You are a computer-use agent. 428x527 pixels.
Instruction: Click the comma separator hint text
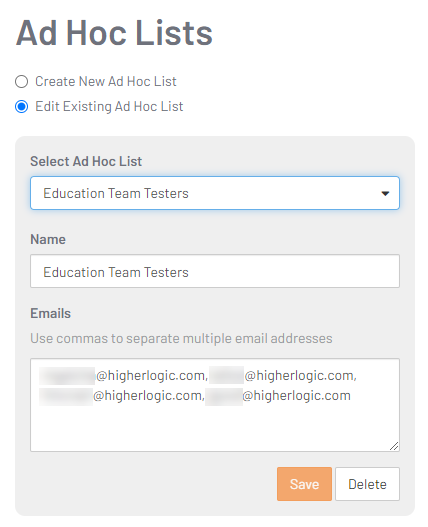181,338
